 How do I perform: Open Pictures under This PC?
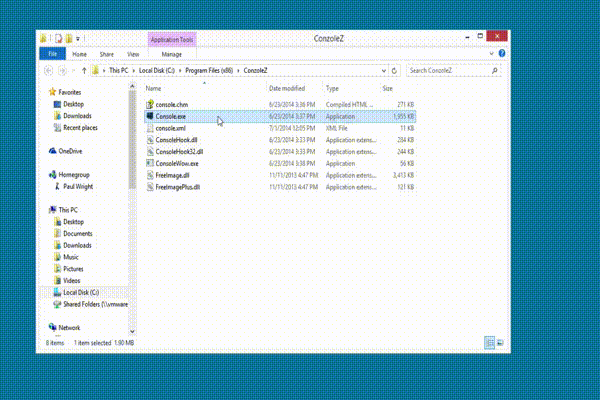pos(73,269)
